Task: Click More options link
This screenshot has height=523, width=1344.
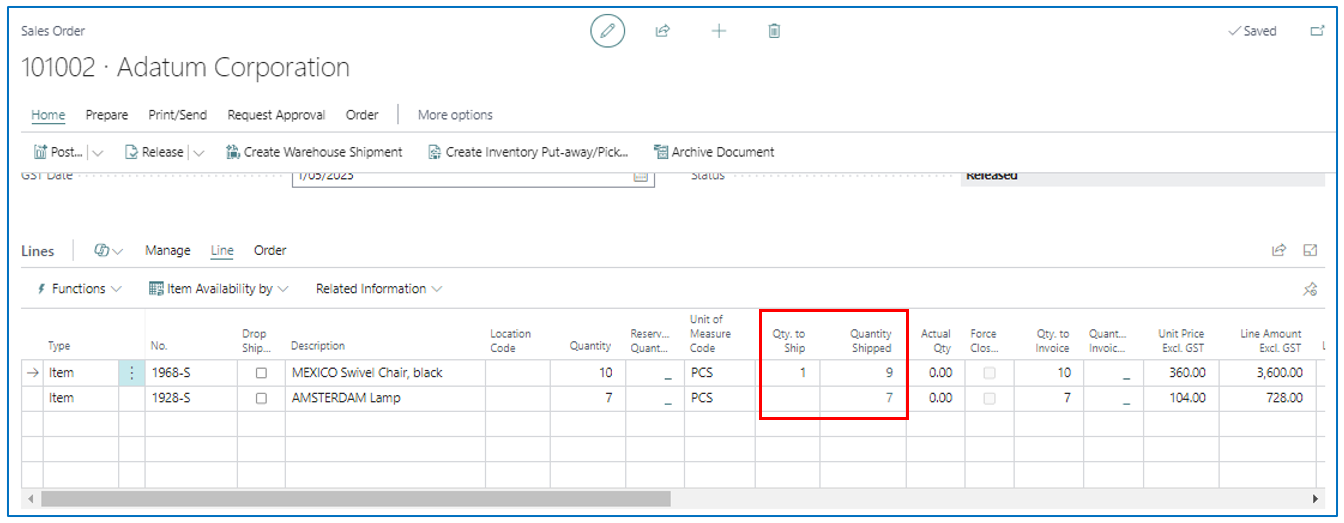Action: click(x=455, y=115)
